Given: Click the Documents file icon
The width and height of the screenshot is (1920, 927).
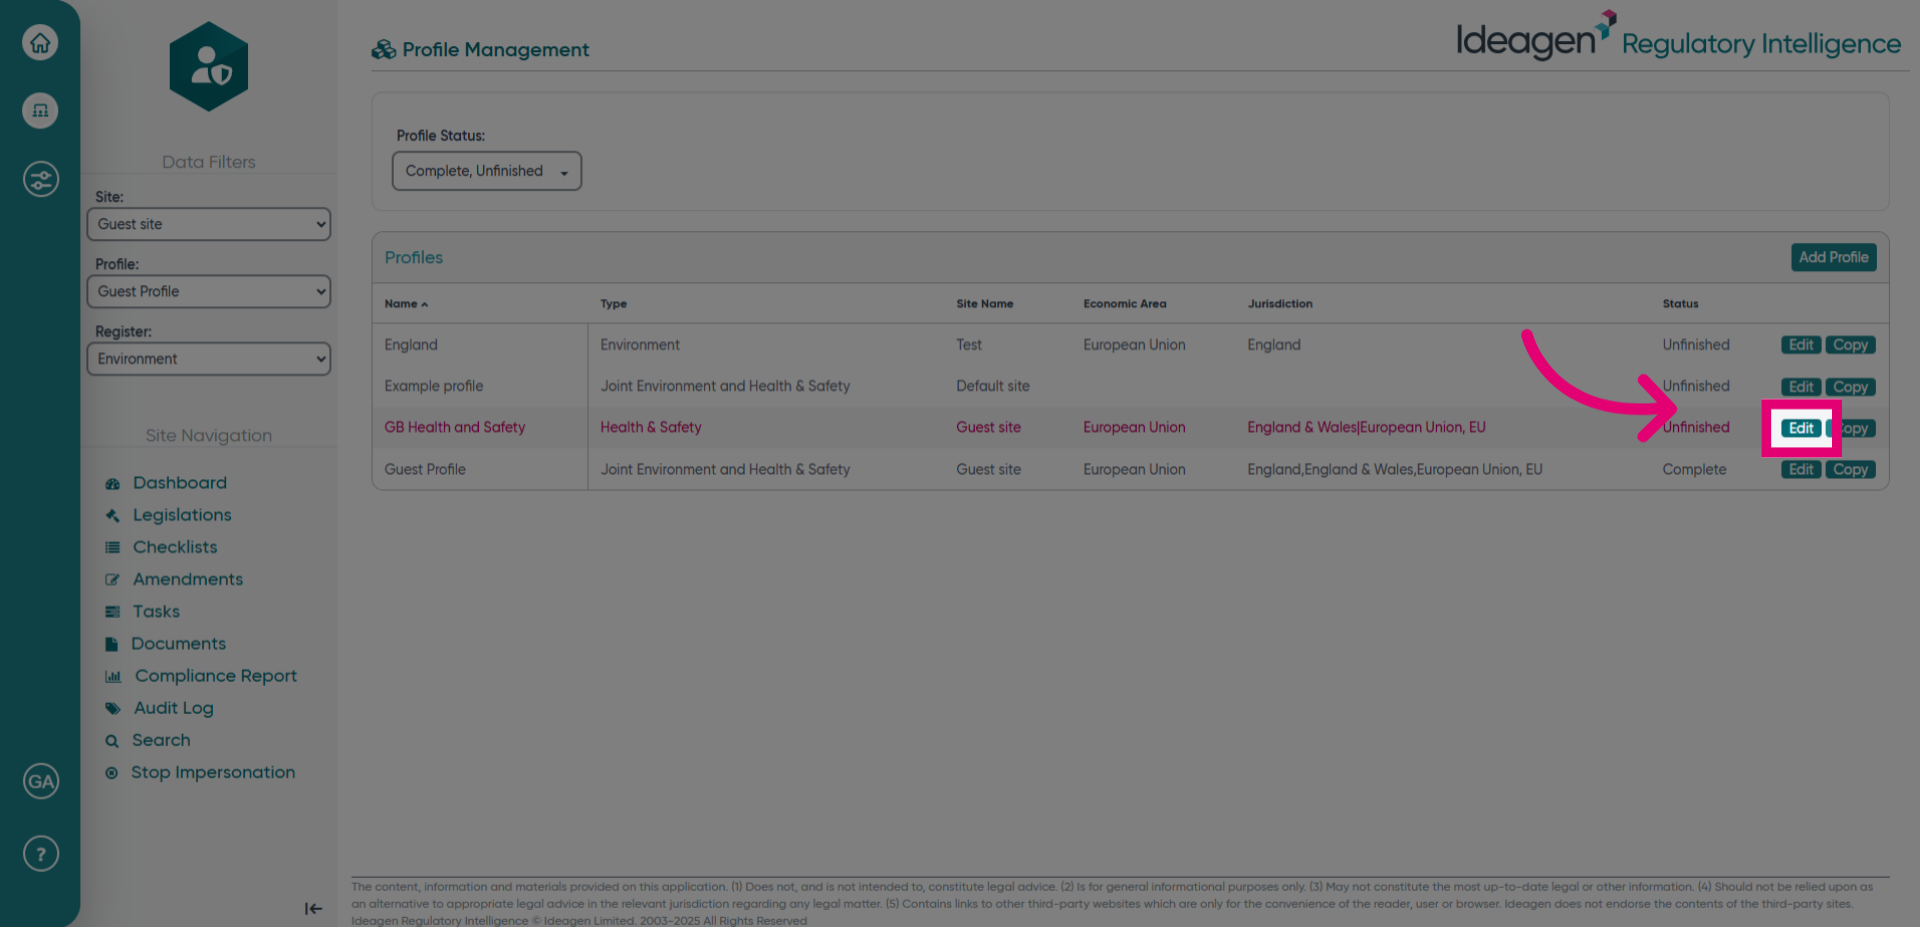Looking at the screenshot, I should [112, 644].
